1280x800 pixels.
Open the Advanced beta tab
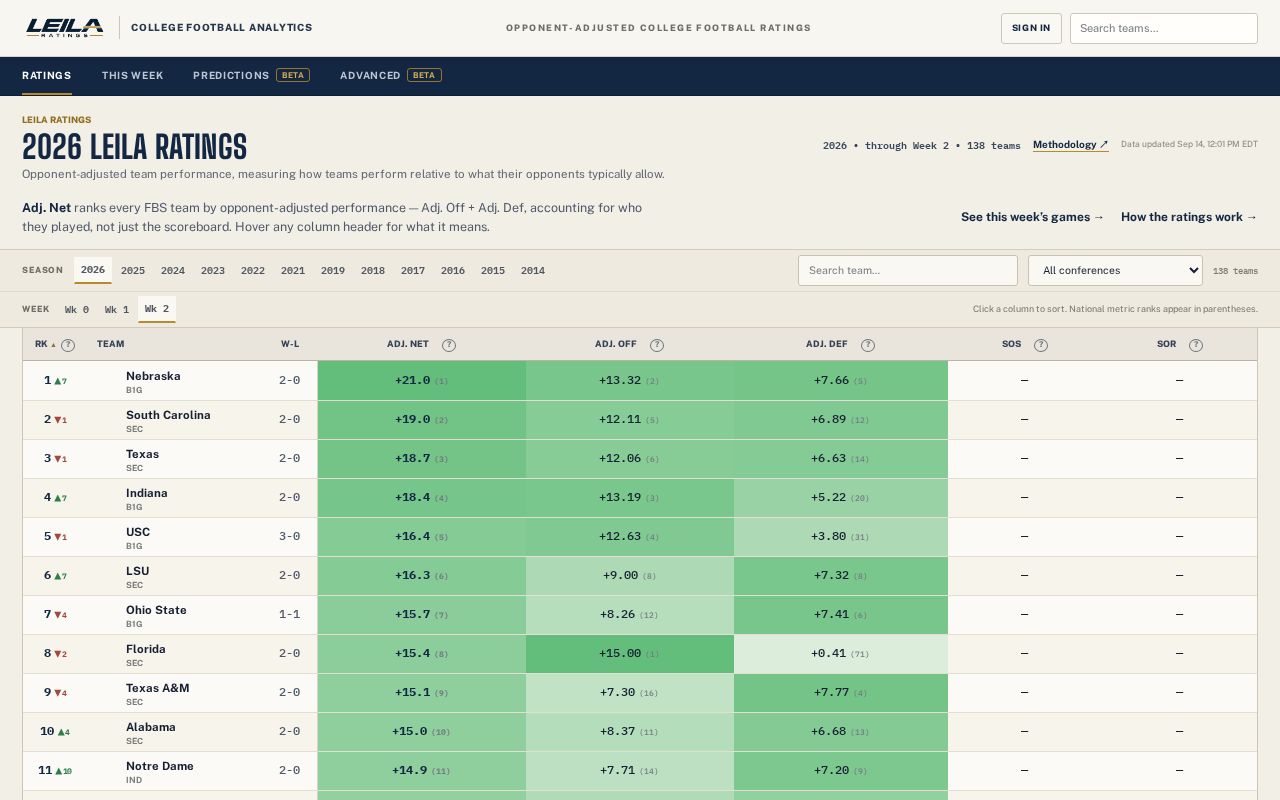pyautogui.click(x=390, y=75)
